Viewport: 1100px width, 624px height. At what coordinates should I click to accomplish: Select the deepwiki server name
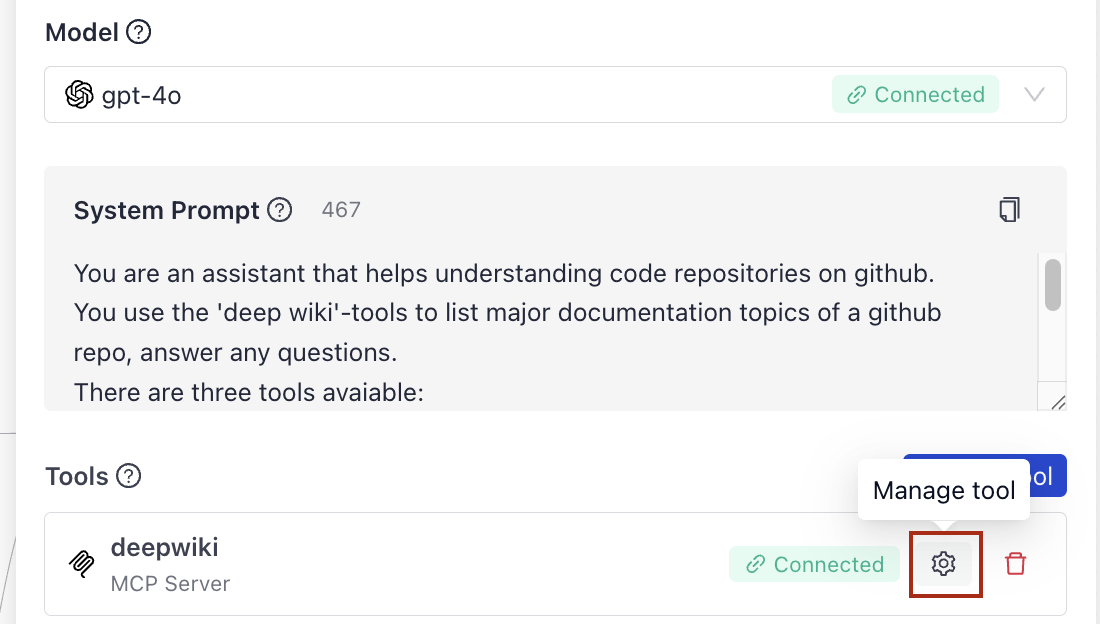[164, 547]
